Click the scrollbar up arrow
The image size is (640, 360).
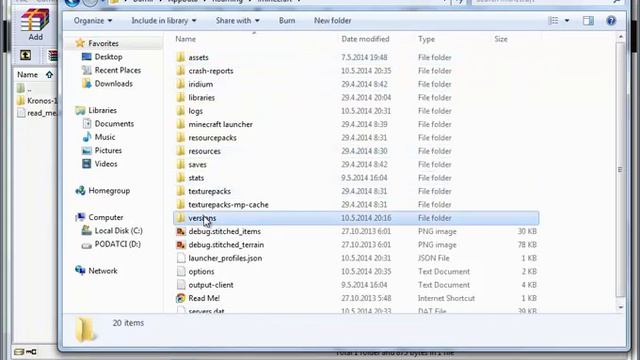point(620,37)
